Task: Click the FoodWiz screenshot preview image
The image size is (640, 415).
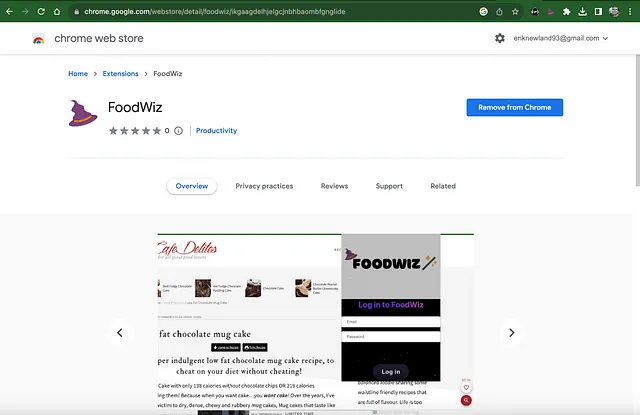Action: 316,324
